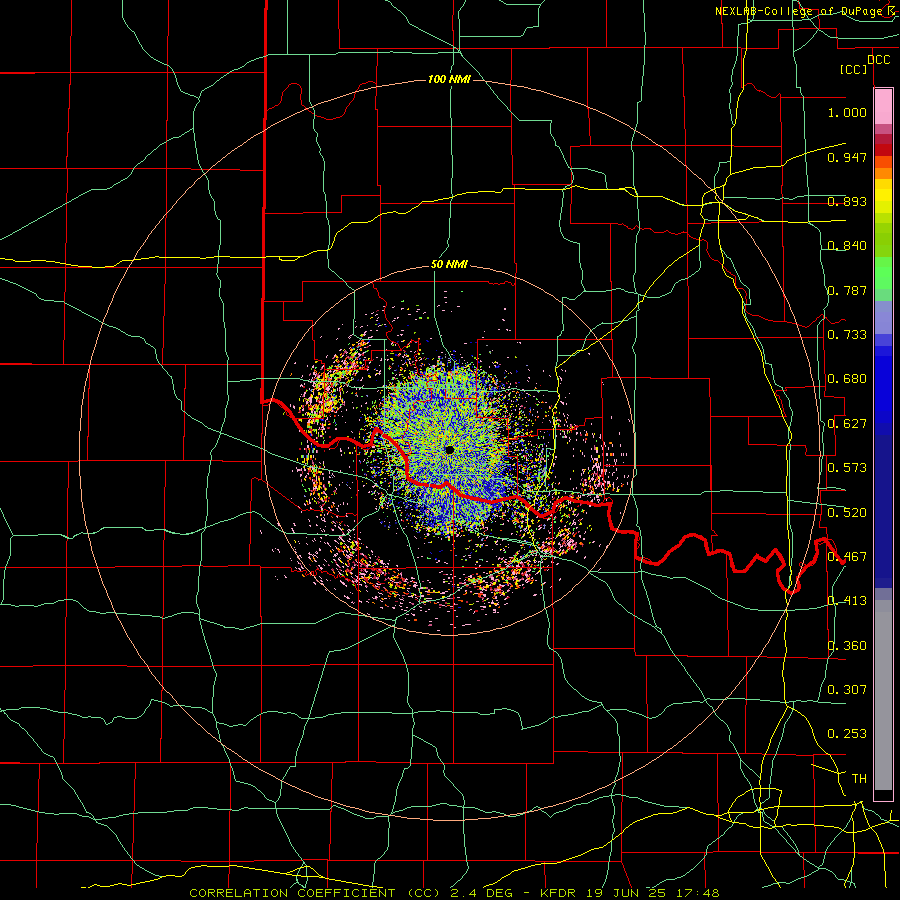Click the bright green color bar segment
This screenshot has width=900, height=900.
[883, 273]
